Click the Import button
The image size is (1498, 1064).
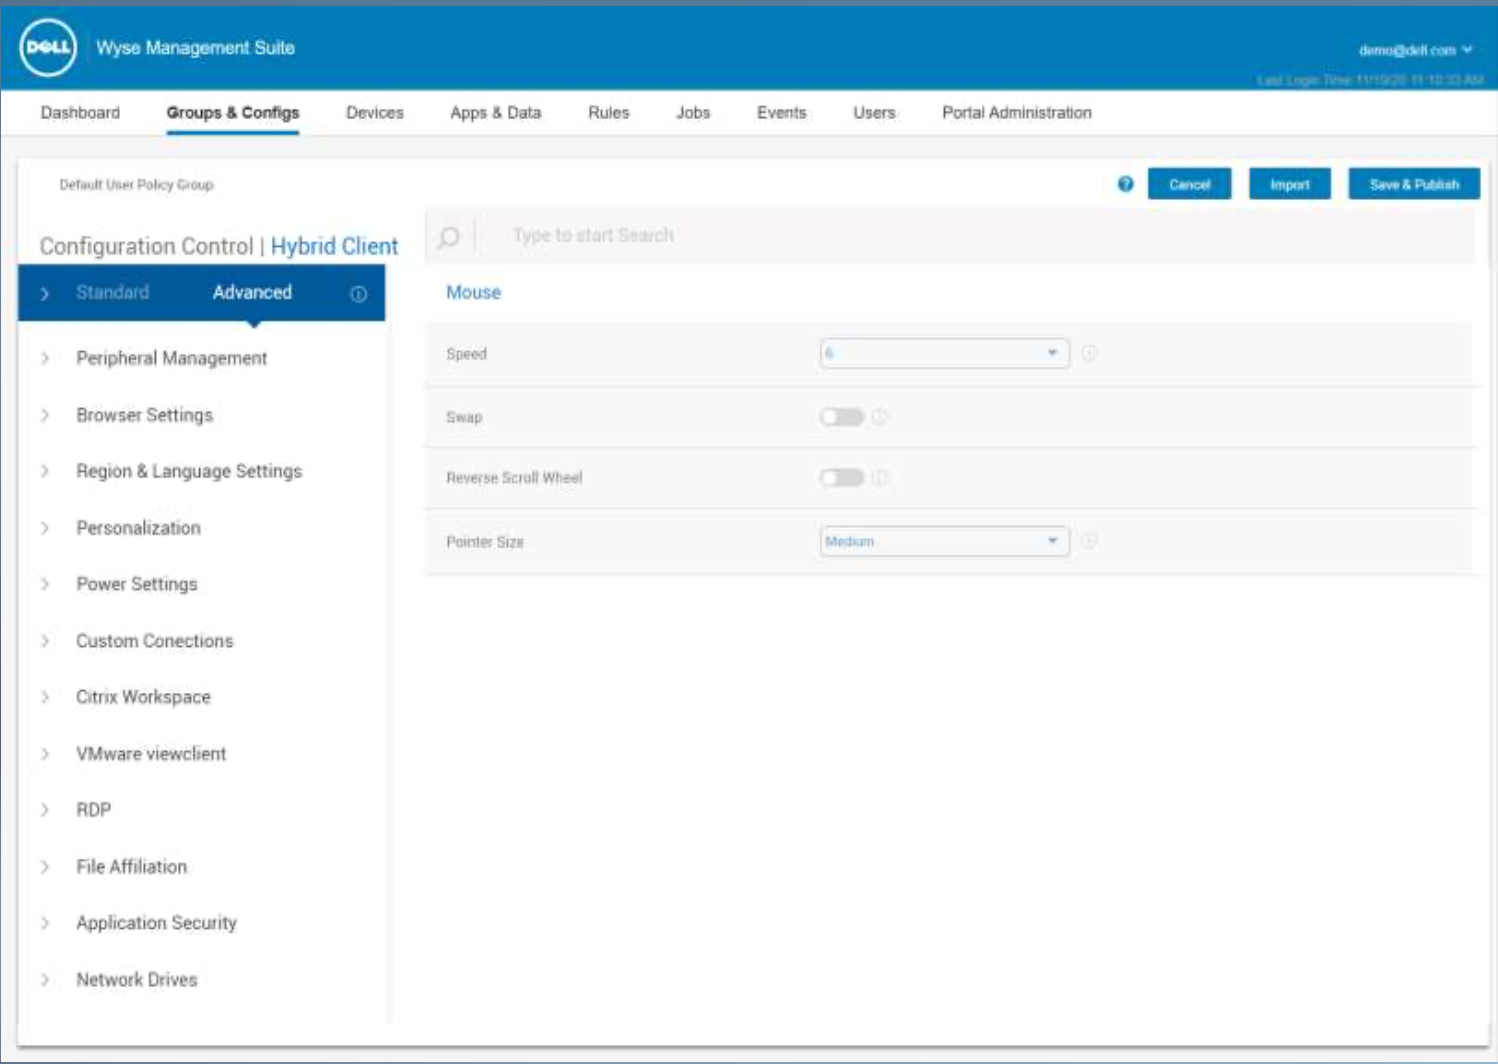pyautogui.click(x=1290, y=184)
